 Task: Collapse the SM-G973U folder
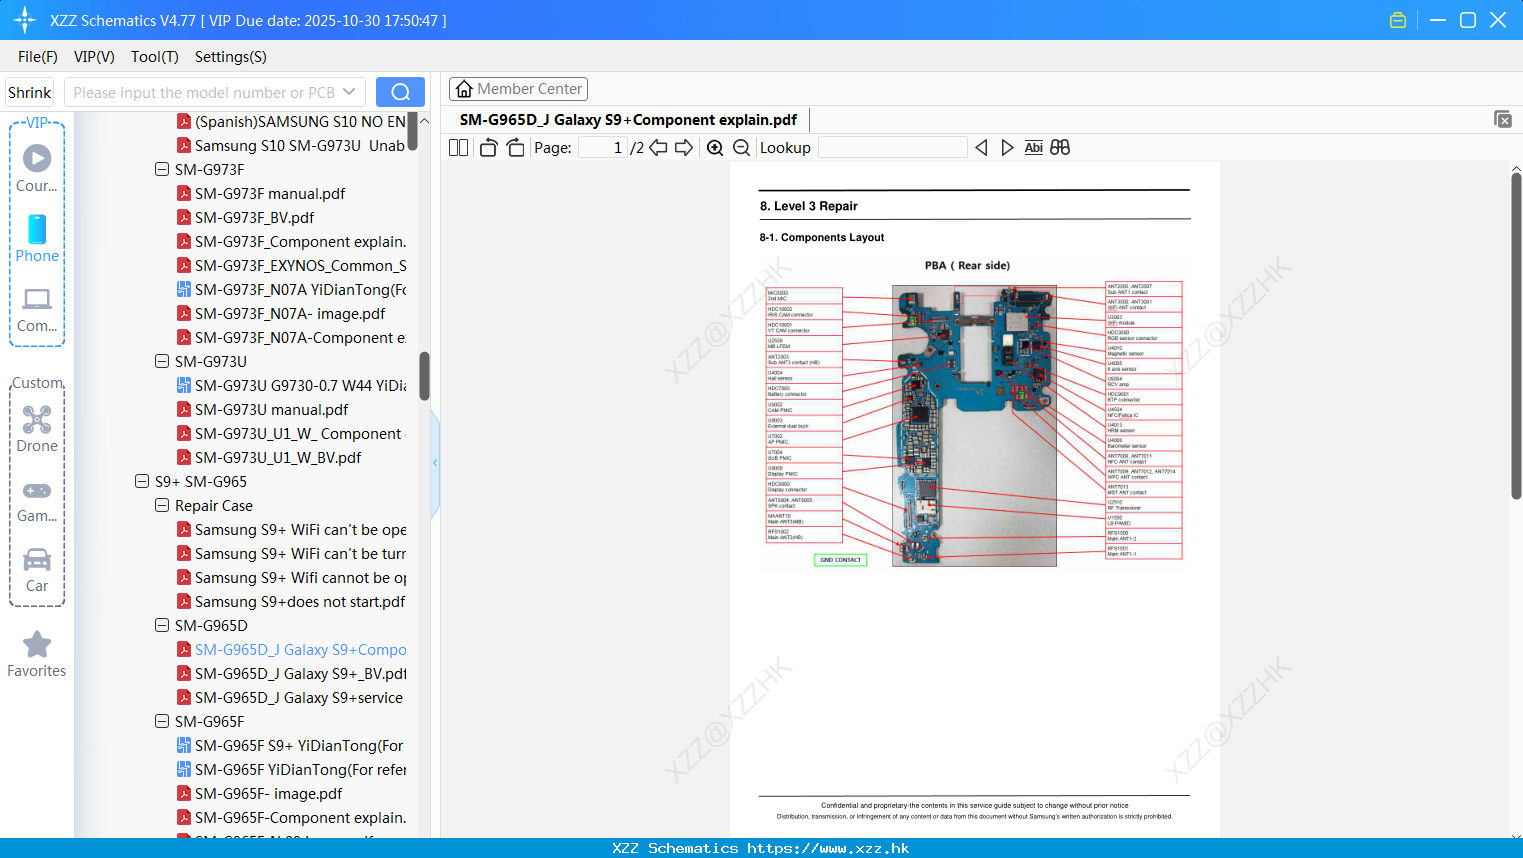point(162,361)
